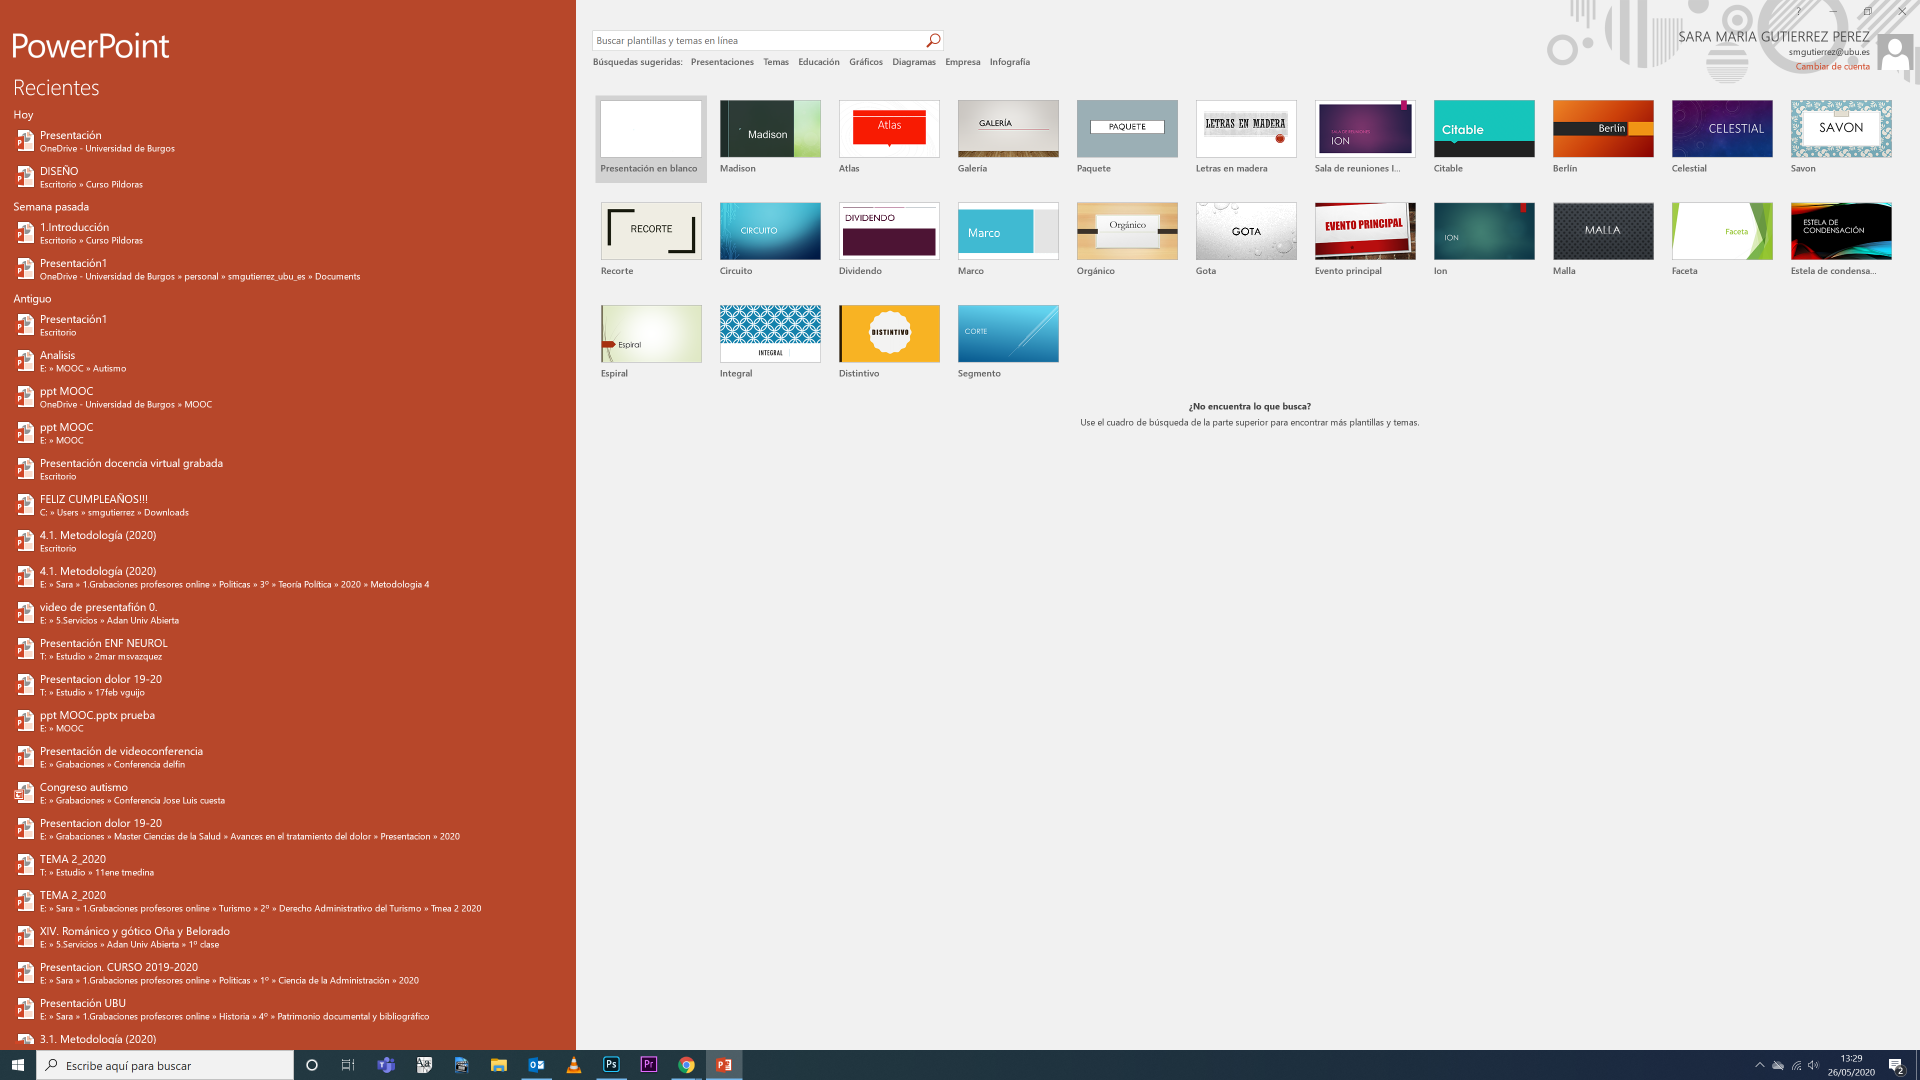
Task: Click the file icon beside Congreso autismo
Action: (25, 793)
